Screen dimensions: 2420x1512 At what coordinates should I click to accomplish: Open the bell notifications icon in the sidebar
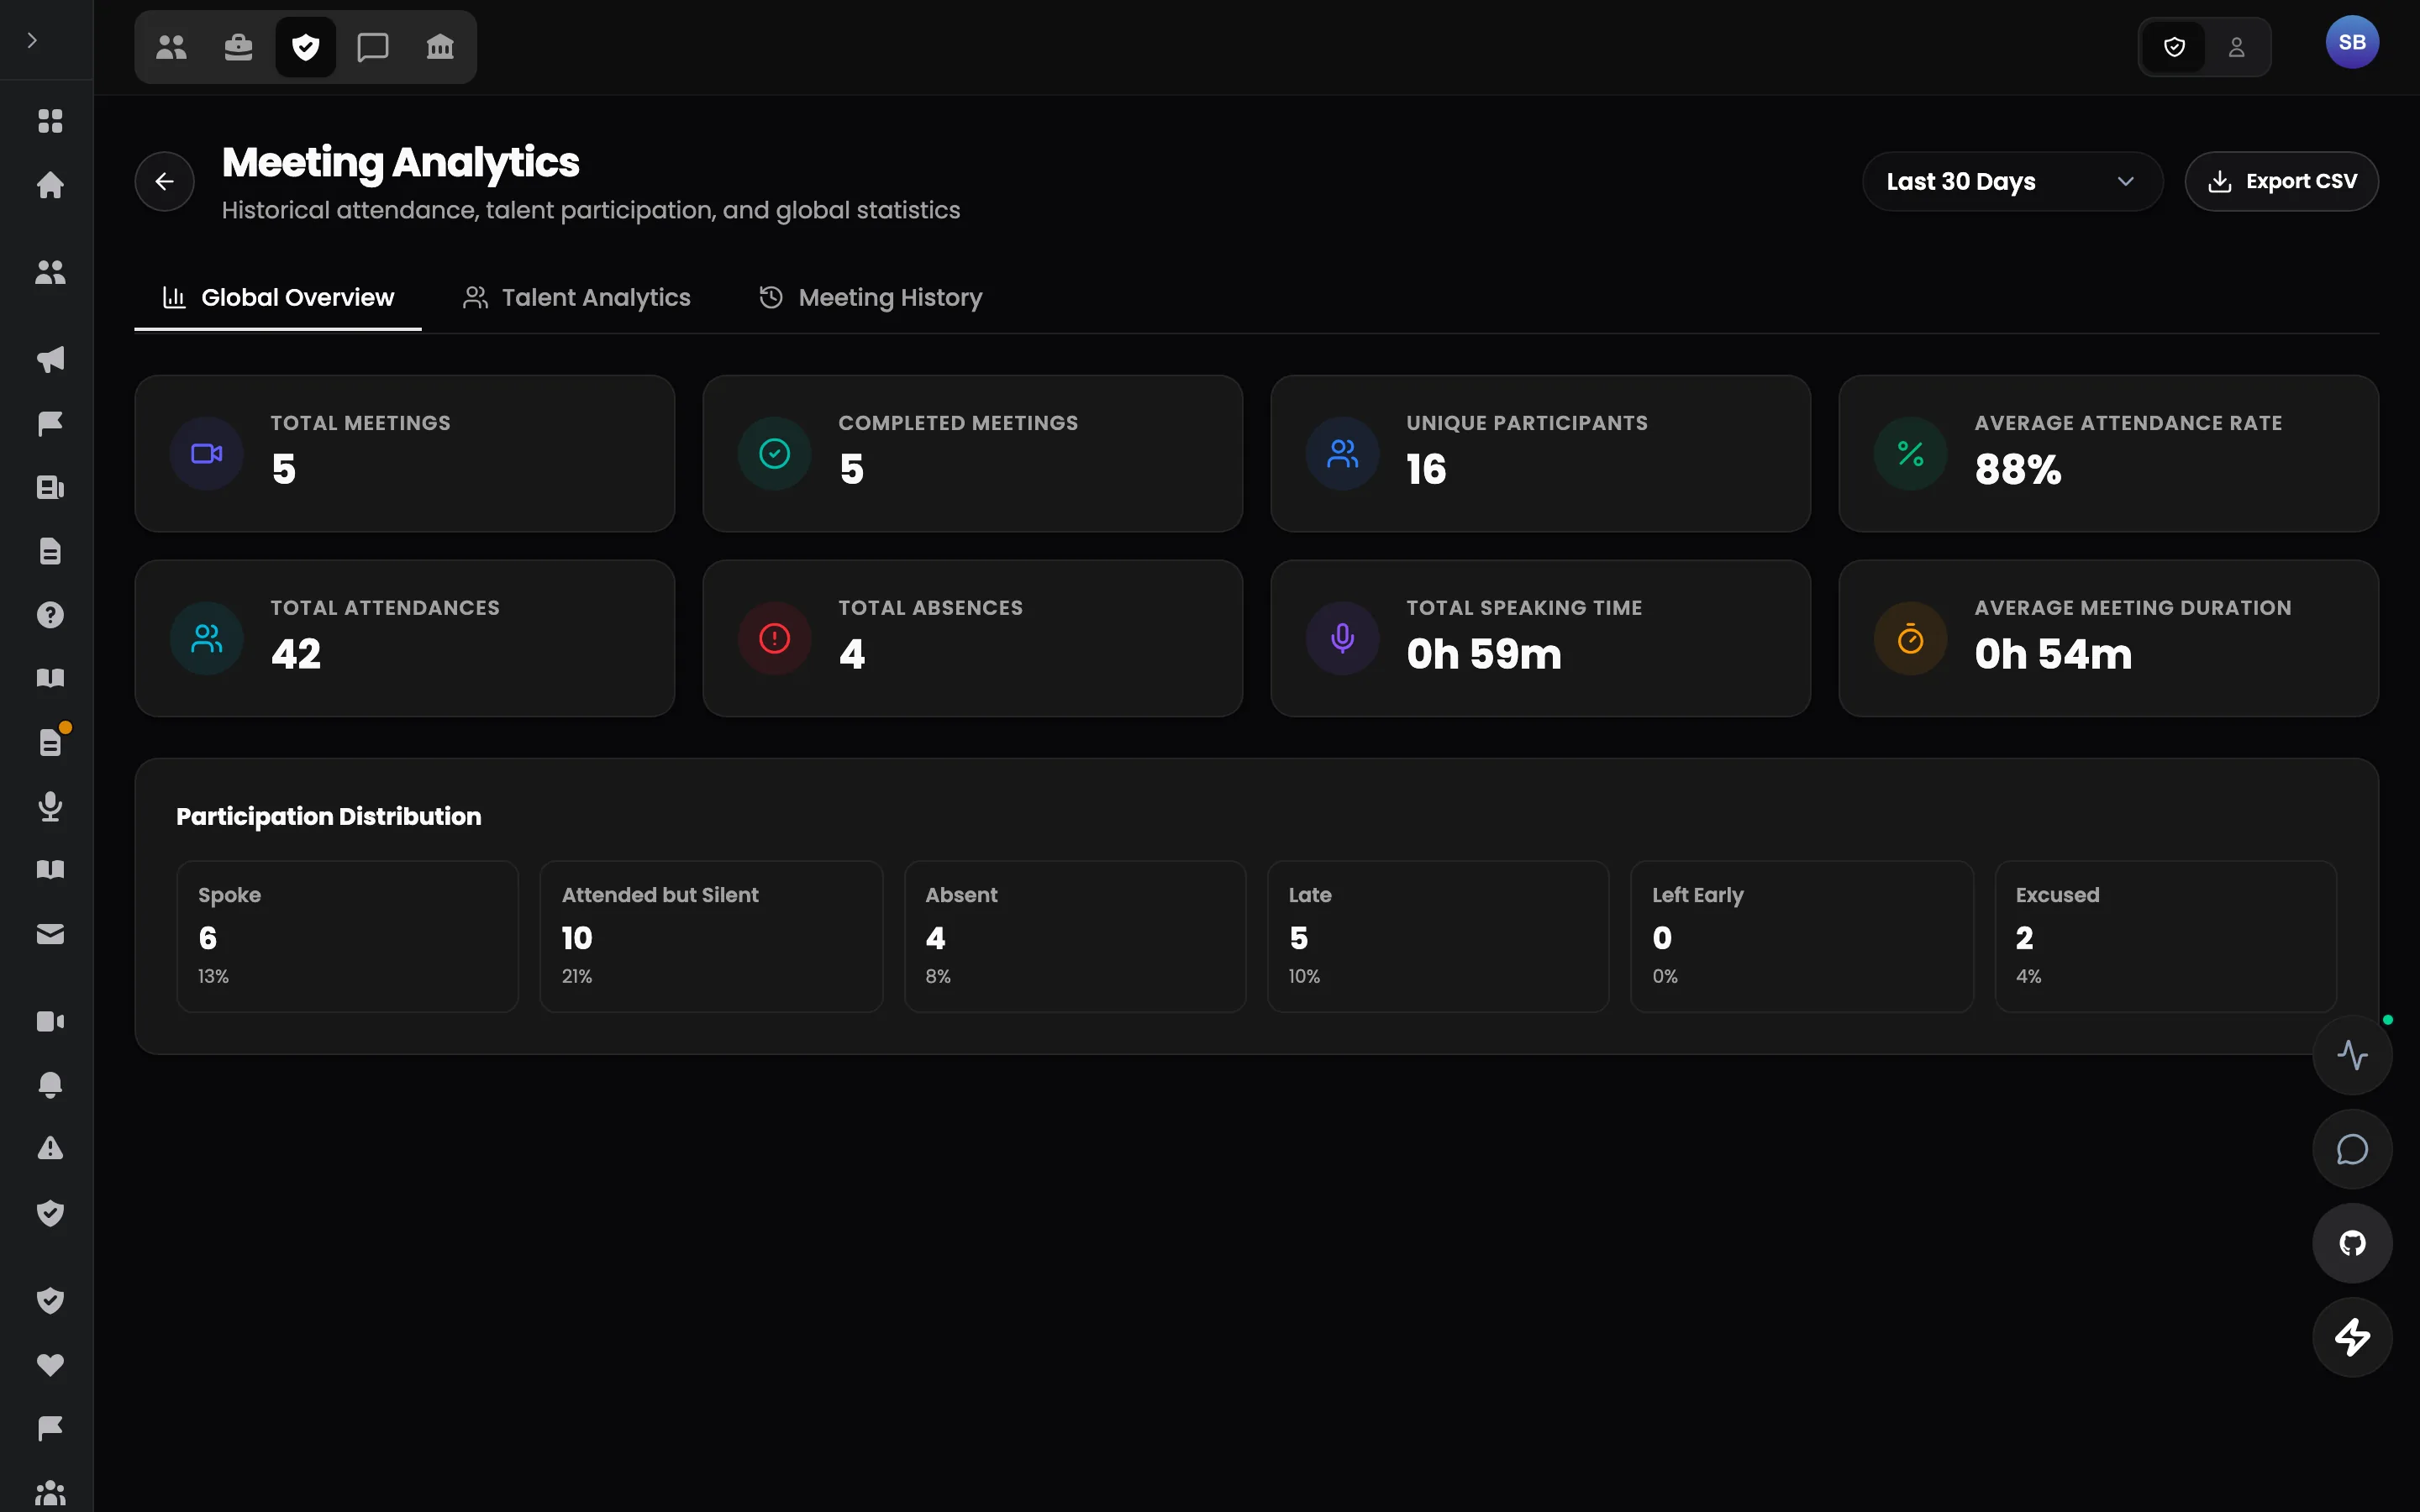[50, 1085]
